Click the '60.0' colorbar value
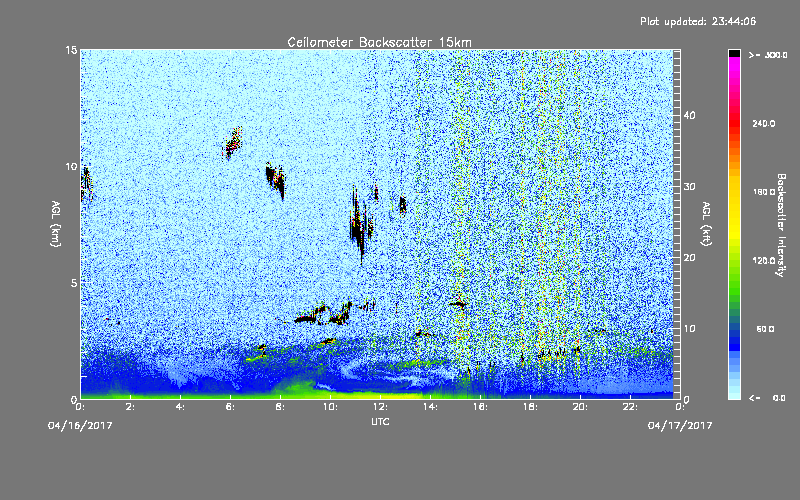The image size is (800, 500). click(x=765, y=330)
